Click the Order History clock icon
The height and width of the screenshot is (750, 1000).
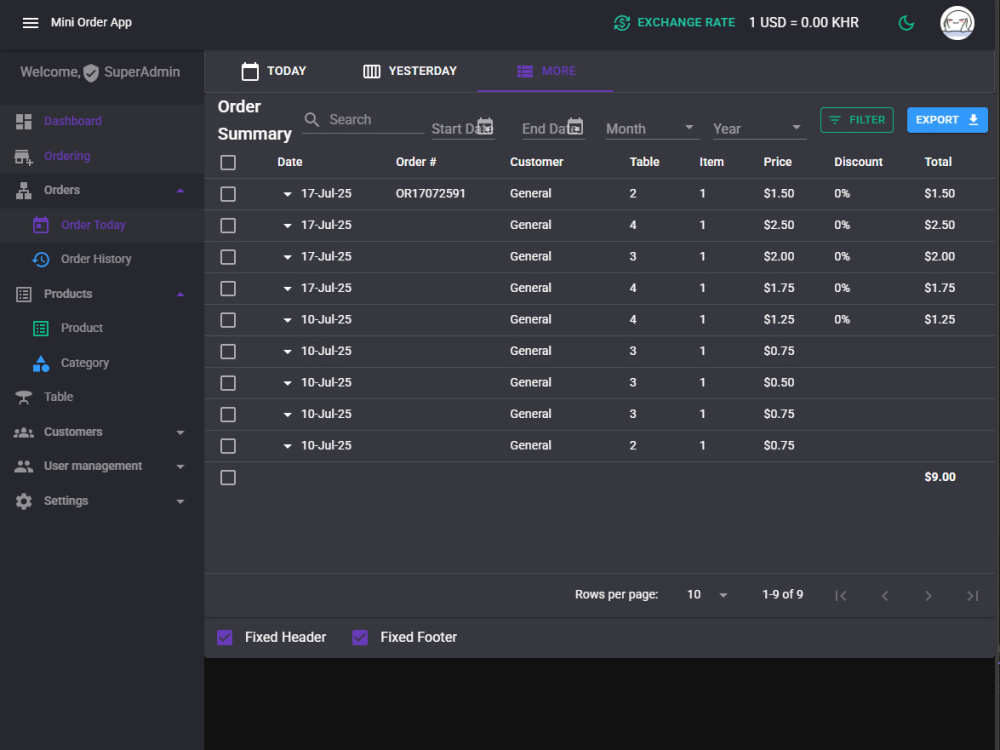[41, 260]
